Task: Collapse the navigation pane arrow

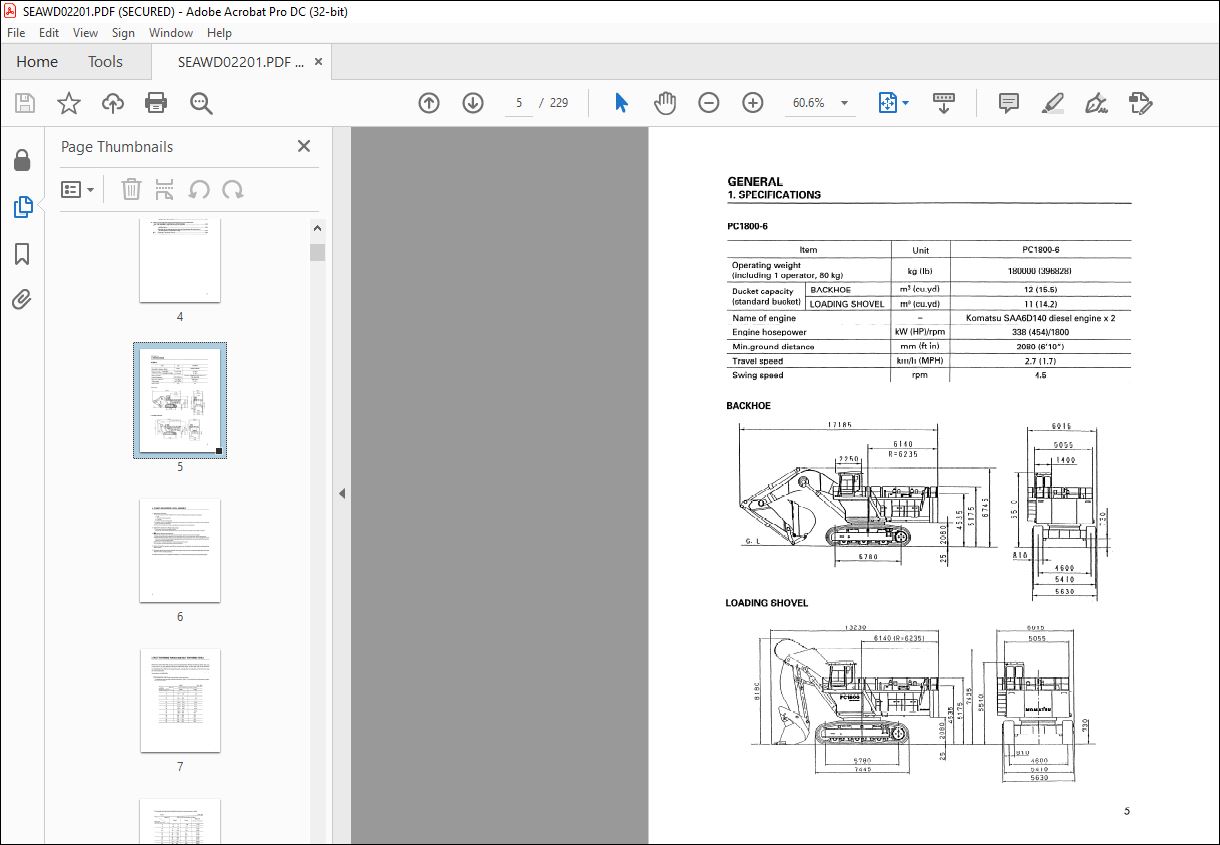Action: 342,493
